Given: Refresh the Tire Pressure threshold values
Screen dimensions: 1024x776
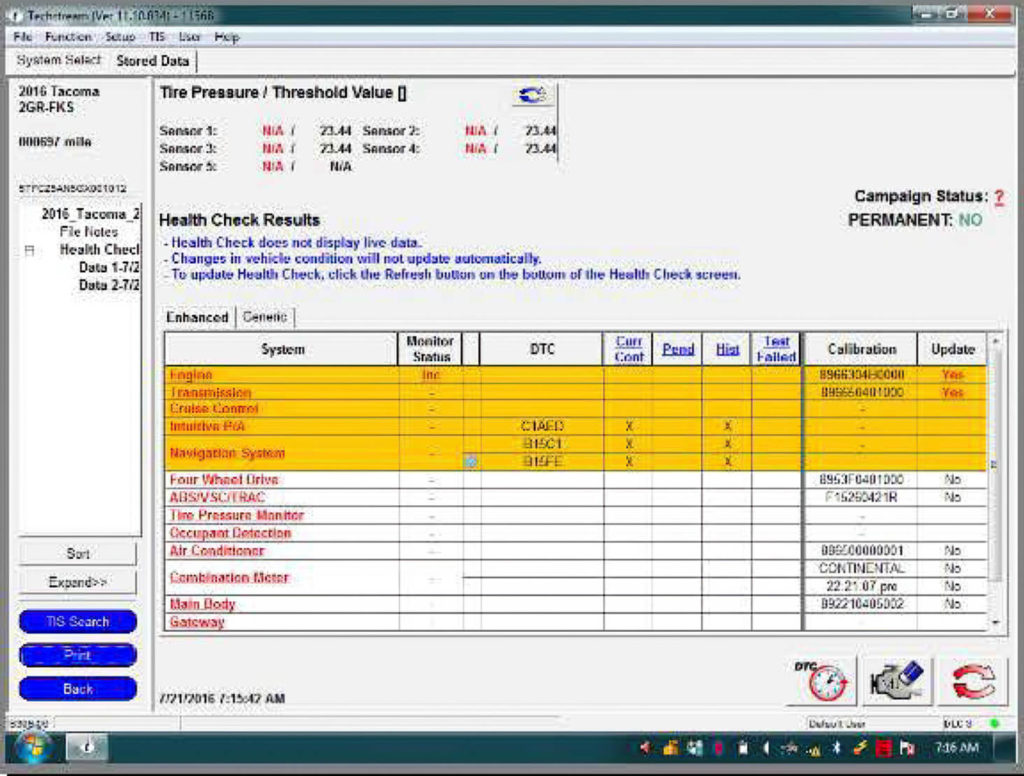Looking at the screenshot, I should click(532, 95).
